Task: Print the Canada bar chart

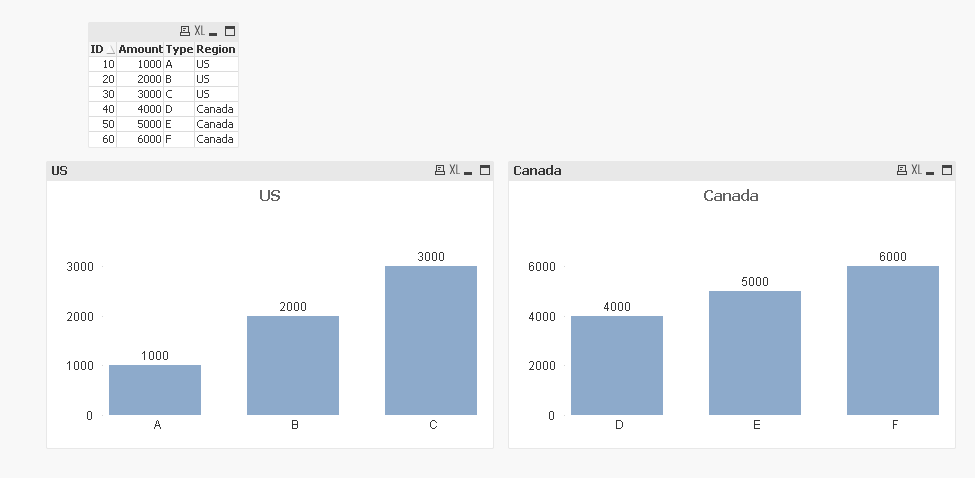Action: click(902, 170)
